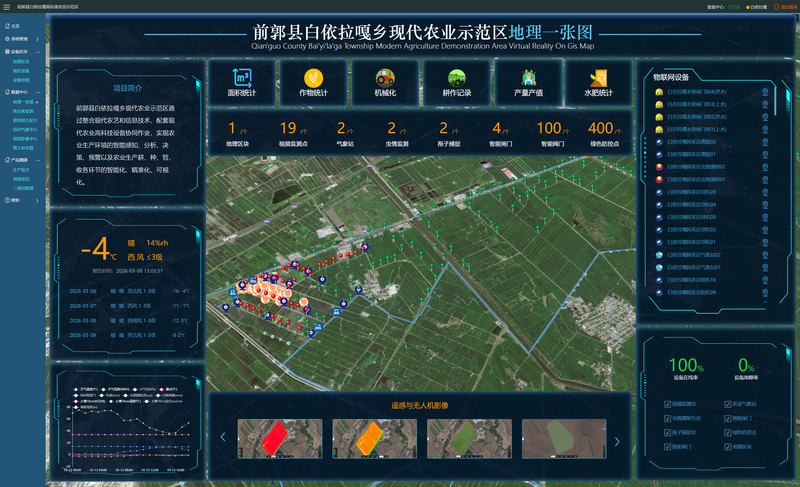The image size is (800, 487).
Task: Click the 400 green control points statistic
Action: [x=605, y=134]
